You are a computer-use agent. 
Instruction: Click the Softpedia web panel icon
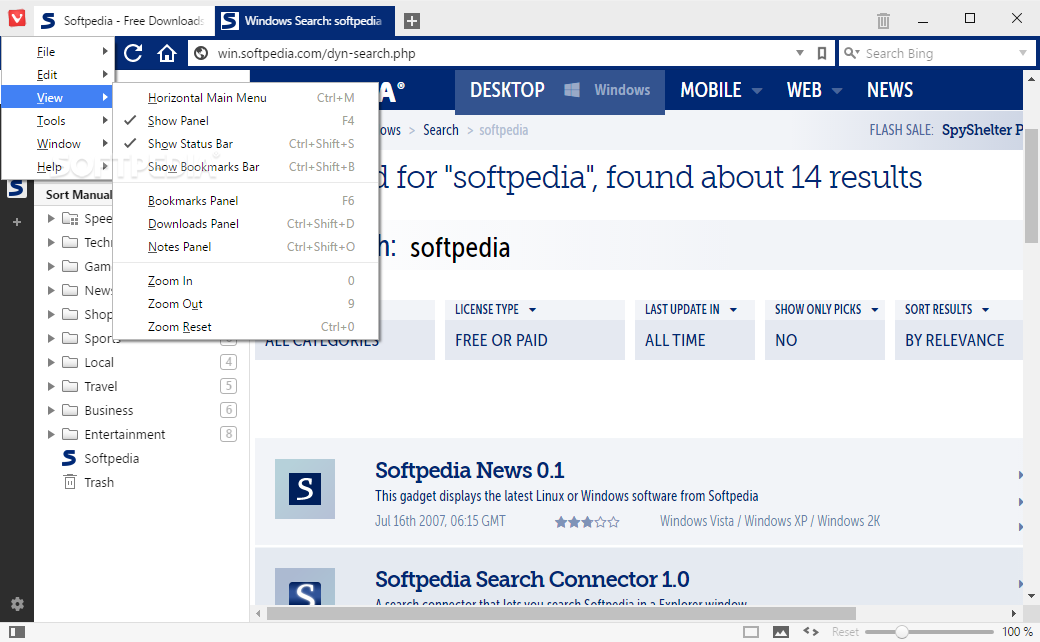coord(17,189)
